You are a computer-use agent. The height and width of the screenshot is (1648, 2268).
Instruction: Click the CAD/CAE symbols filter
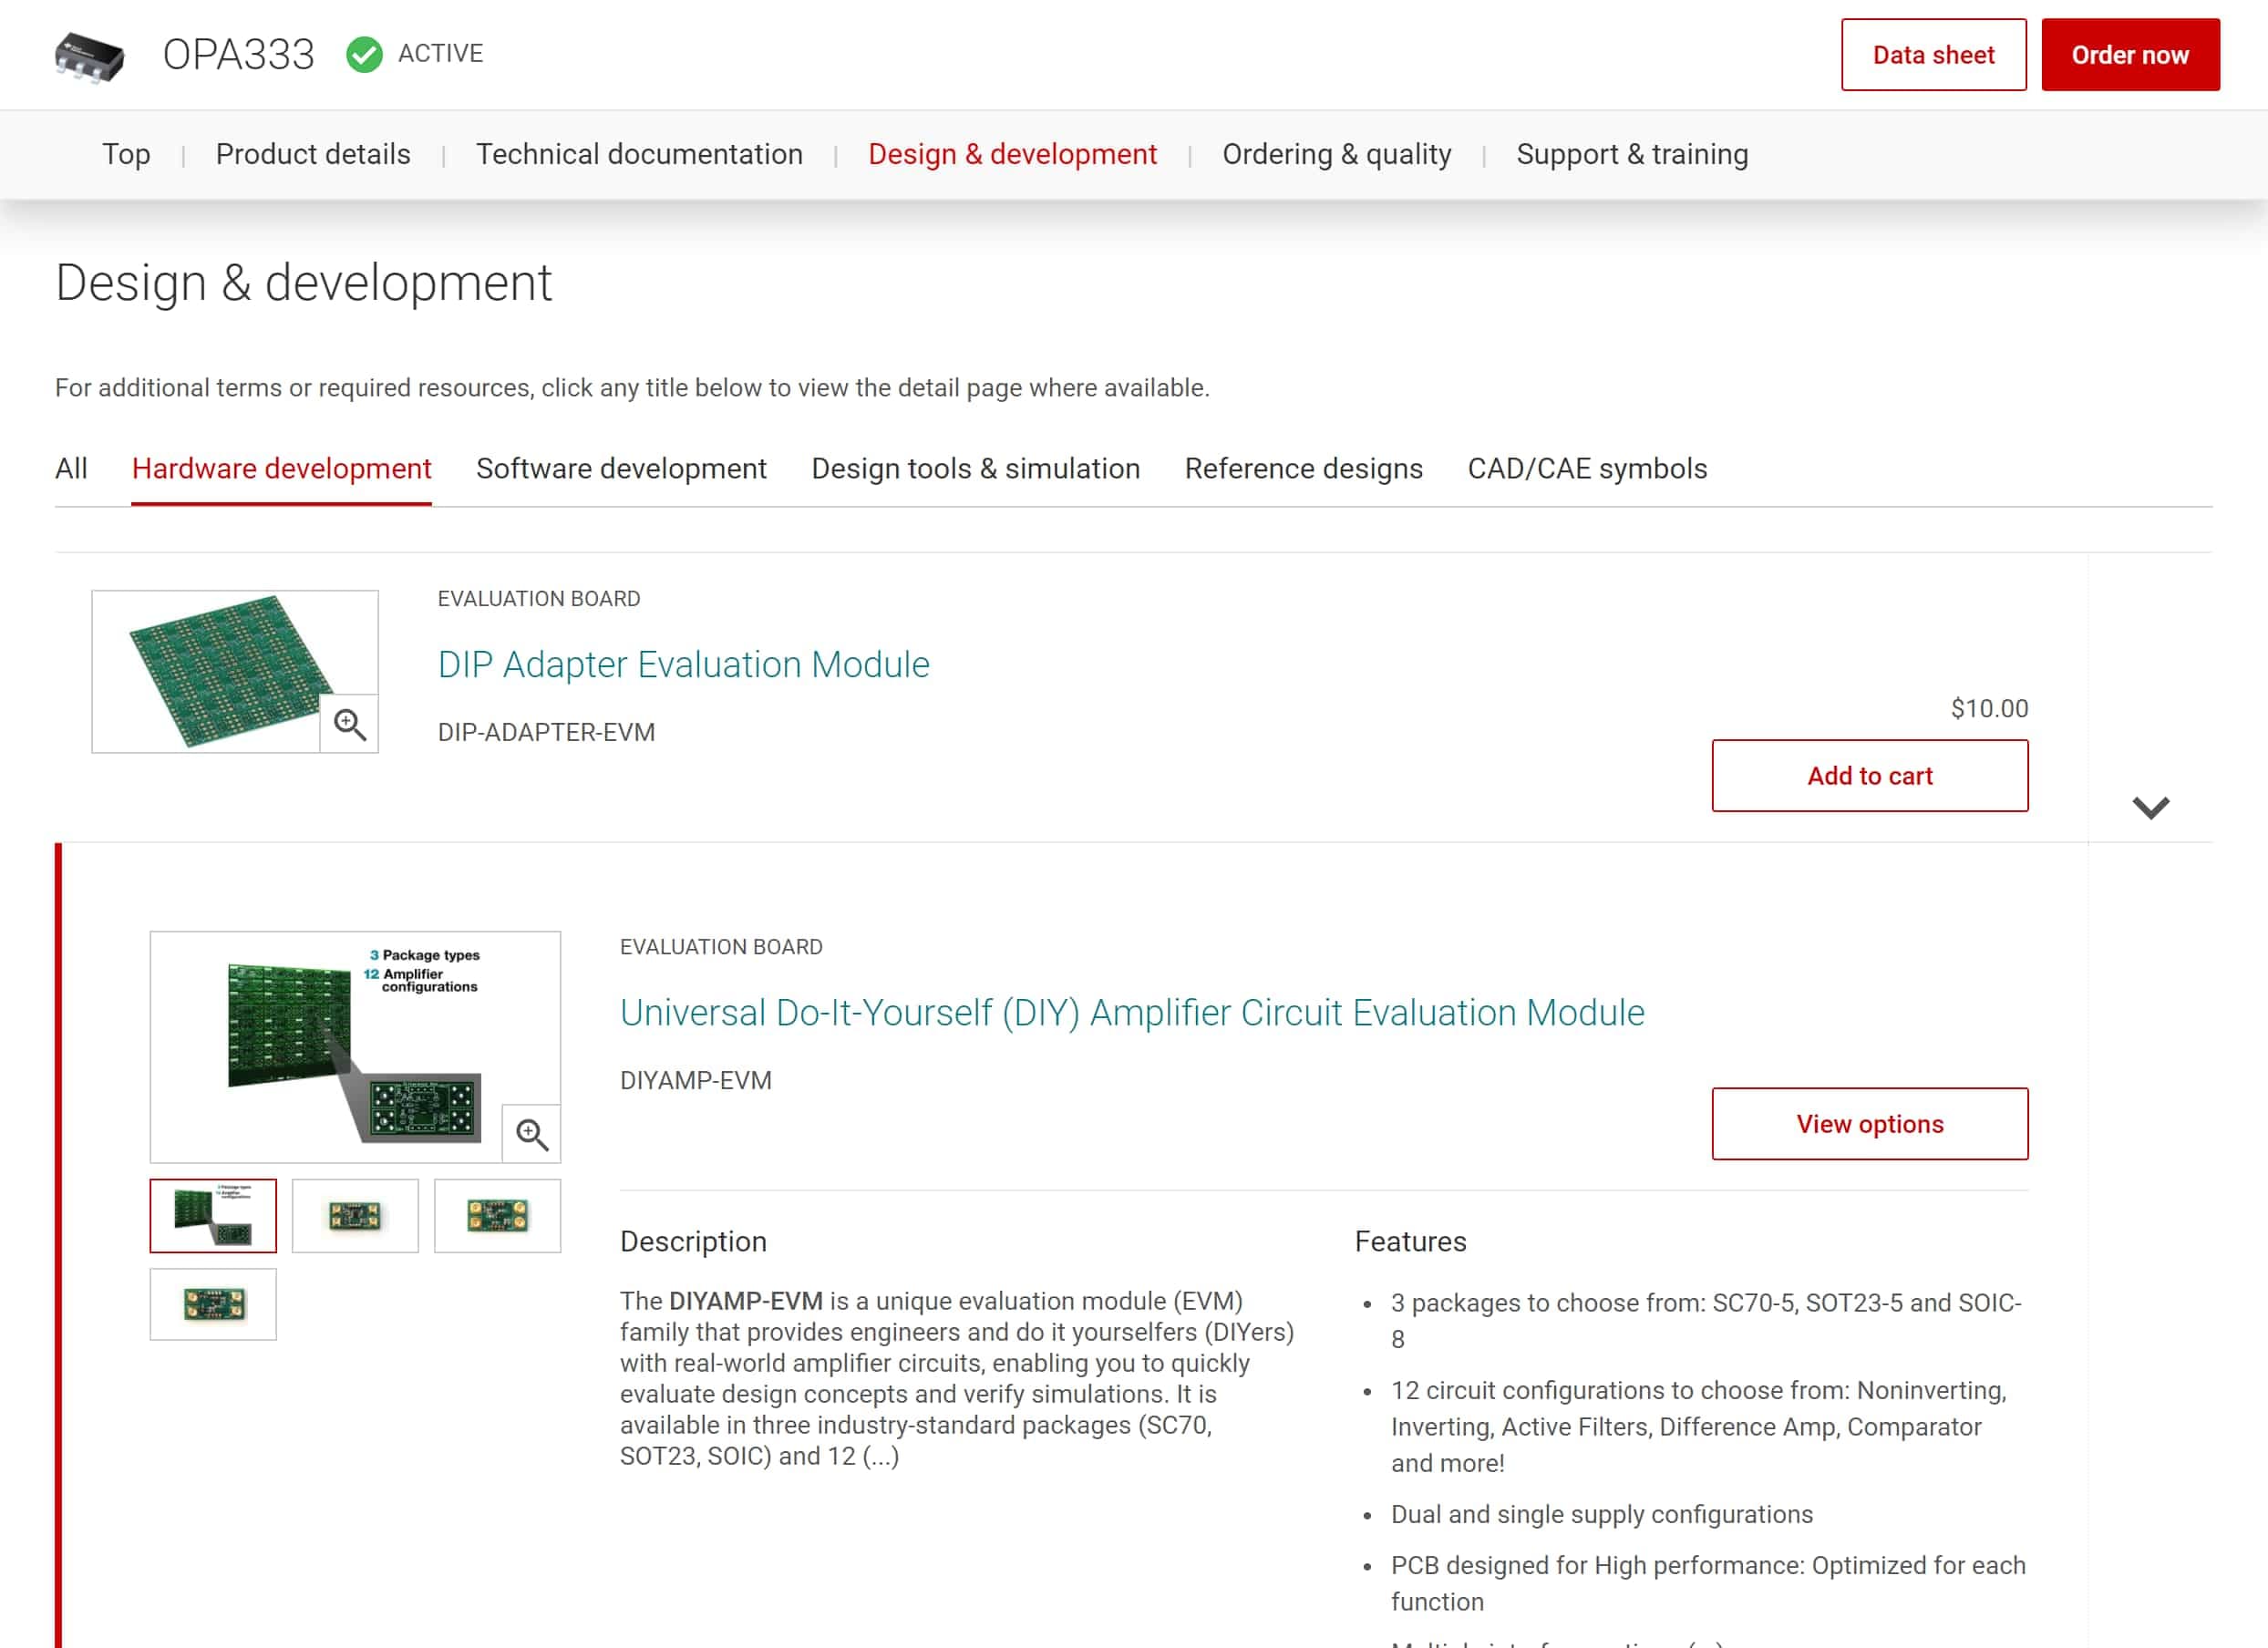coord(1587,468)
